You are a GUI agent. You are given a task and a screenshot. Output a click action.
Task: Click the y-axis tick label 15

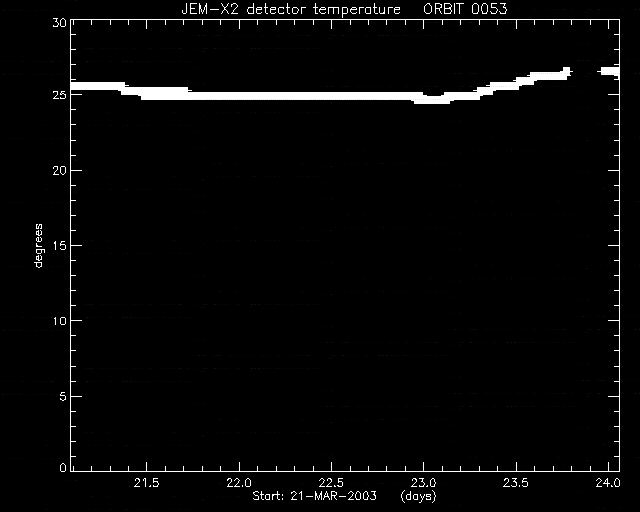pyautogui.click(x=60, y=245)
